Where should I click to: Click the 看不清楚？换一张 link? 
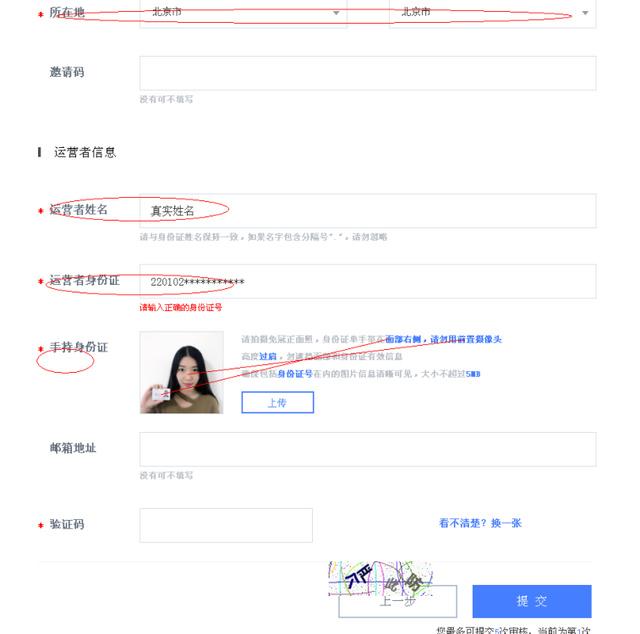pyautogui.click(x=480, y=523)
